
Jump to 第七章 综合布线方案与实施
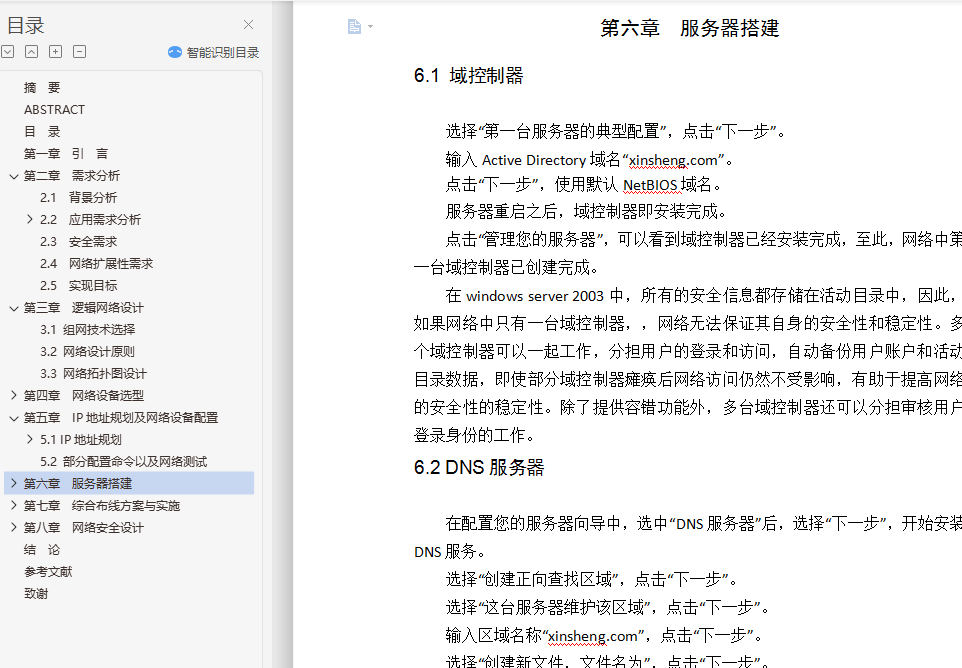click(x=102, y=506)
